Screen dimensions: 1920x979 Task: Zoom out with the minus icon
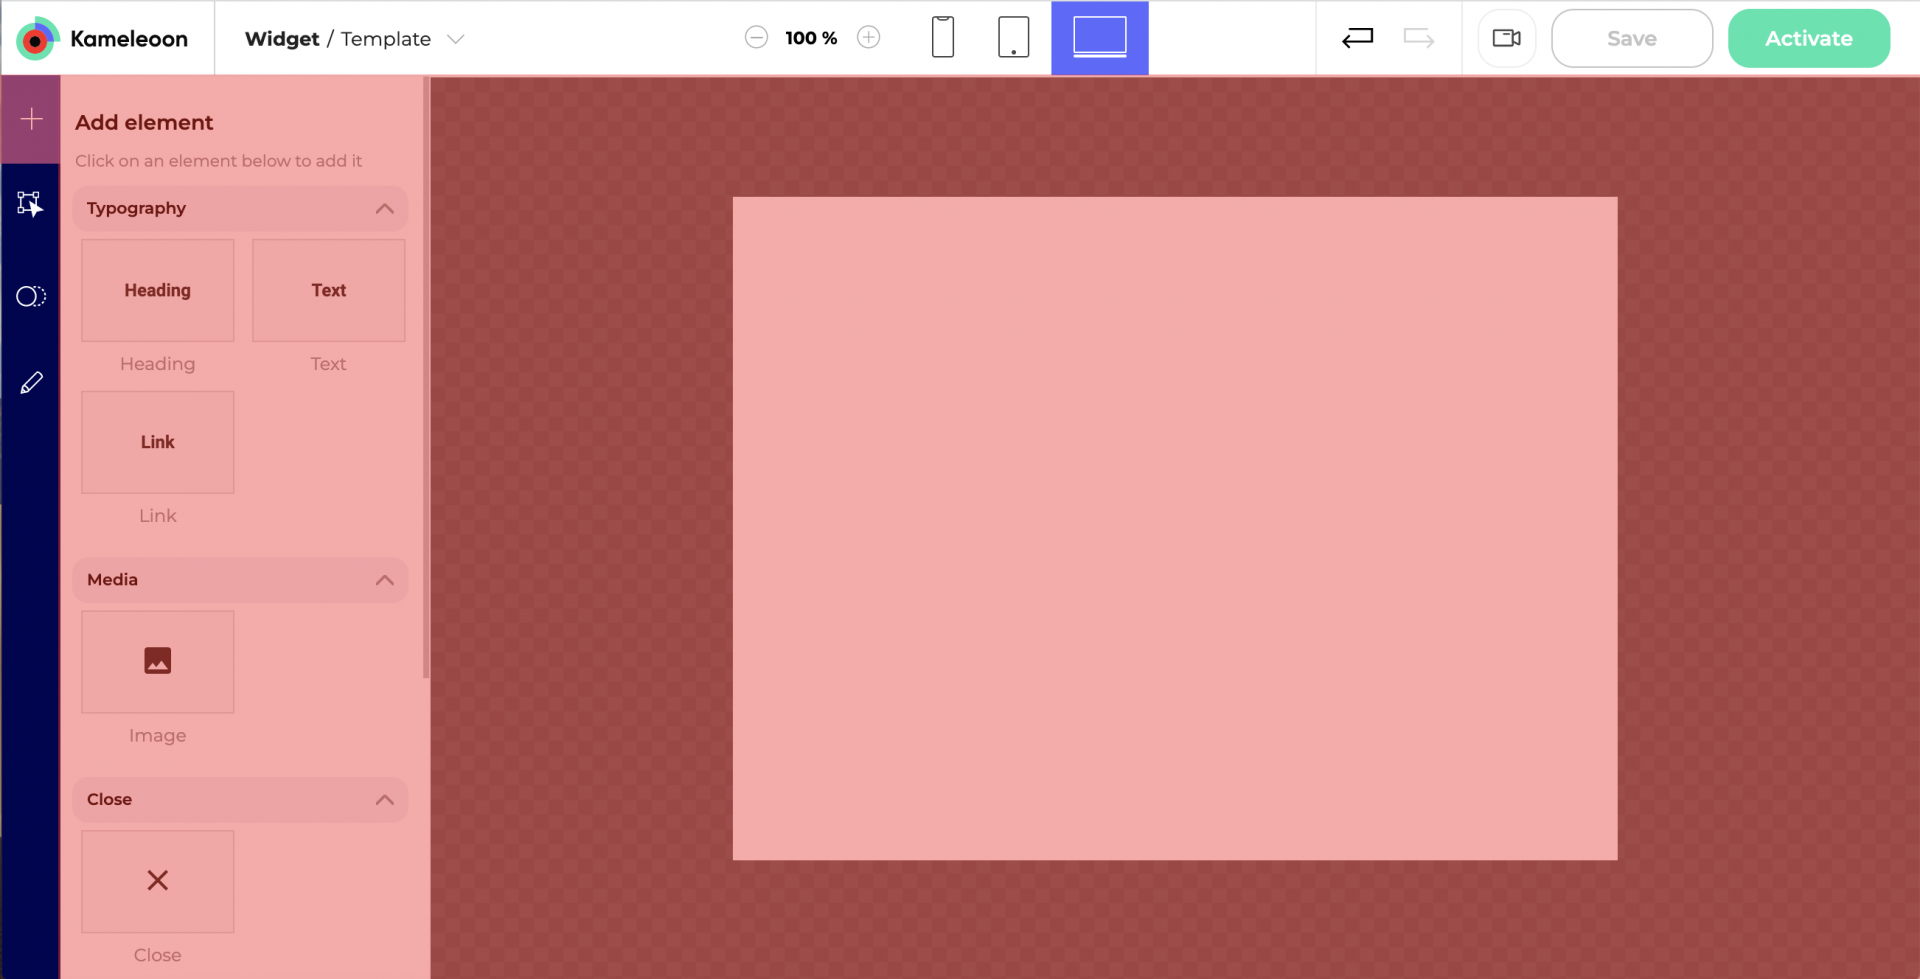757,38
